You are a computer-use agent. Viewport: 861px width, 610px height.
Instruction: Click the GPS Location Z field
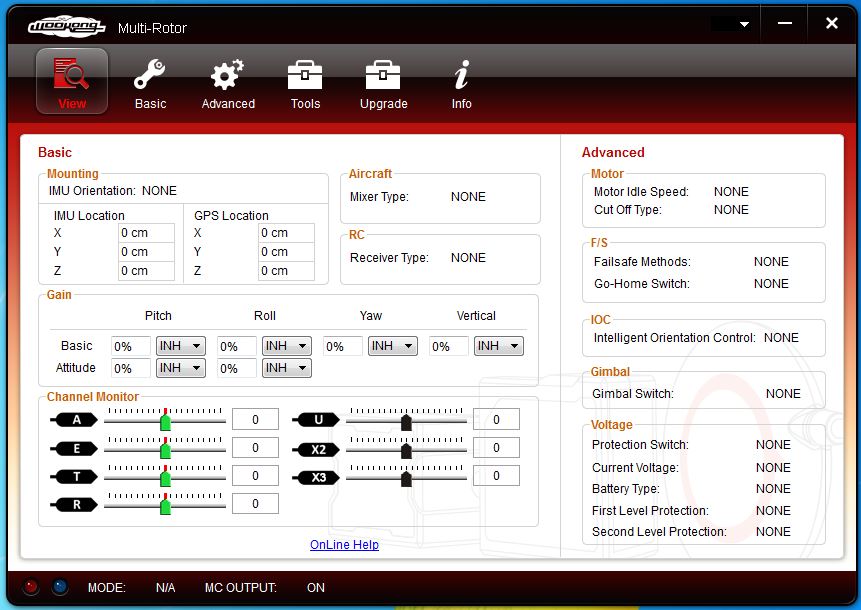pos(286,271)
